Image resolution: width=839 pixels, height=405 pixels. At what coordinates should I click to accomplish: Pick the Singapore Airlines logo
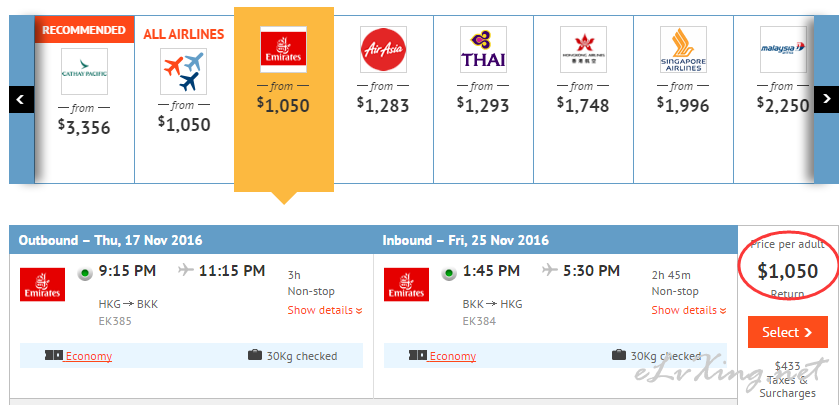683,49
